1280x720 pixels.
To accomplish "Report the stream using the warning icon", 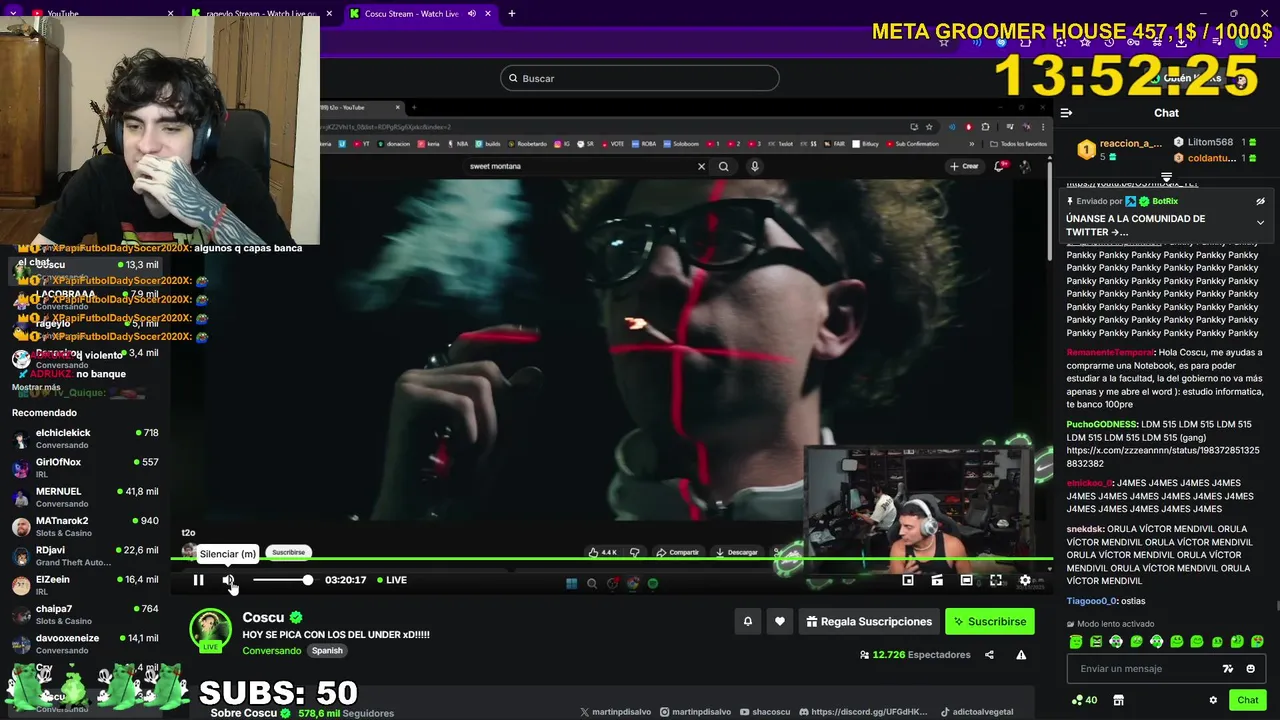I will click(x=1021, y=655).
